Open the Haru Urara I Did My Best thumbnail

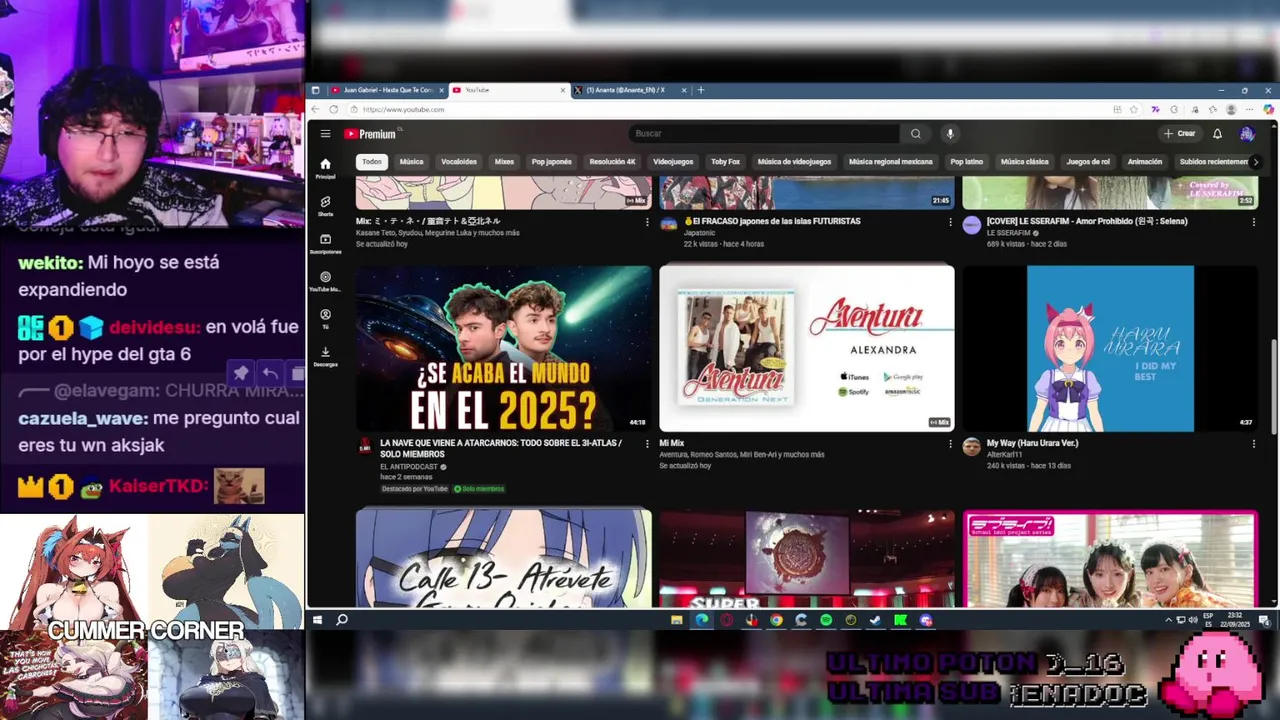(1110, 348)
